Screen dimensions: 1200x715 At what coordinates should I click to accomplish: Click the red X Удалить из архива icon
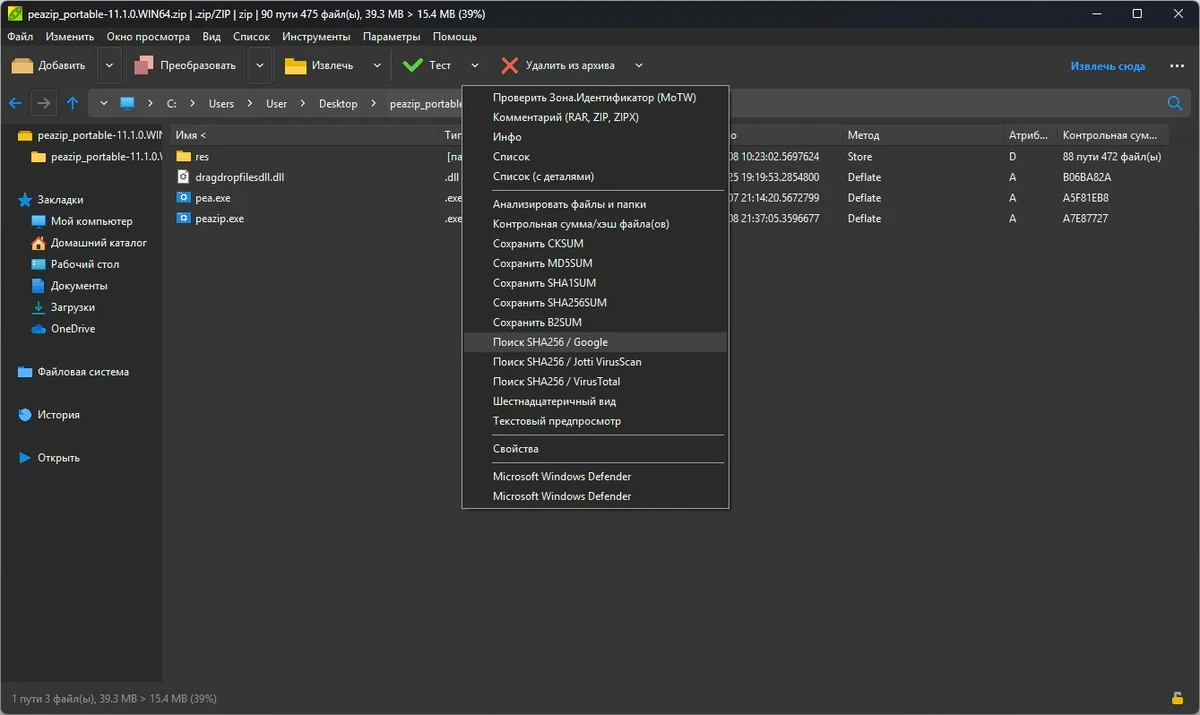click(x=510, y=66)
